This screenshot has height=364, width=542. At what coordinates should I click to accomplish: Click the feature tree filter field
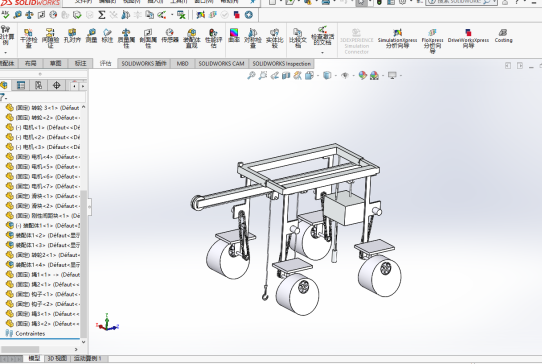[x=43, y=97]
